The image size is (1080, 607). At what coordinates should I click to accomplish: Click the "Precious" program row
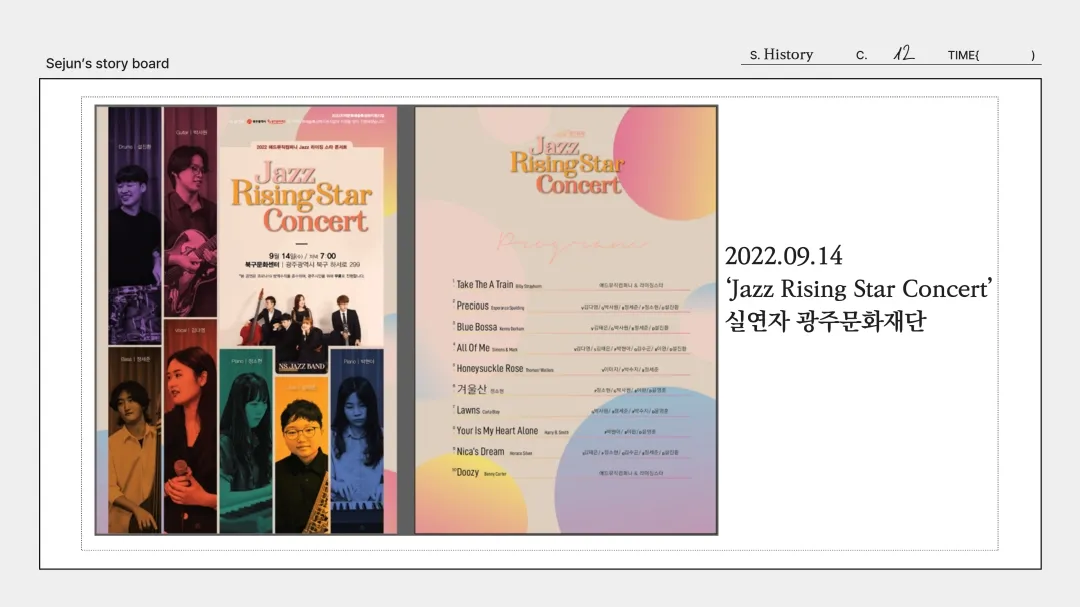(572, 306)
